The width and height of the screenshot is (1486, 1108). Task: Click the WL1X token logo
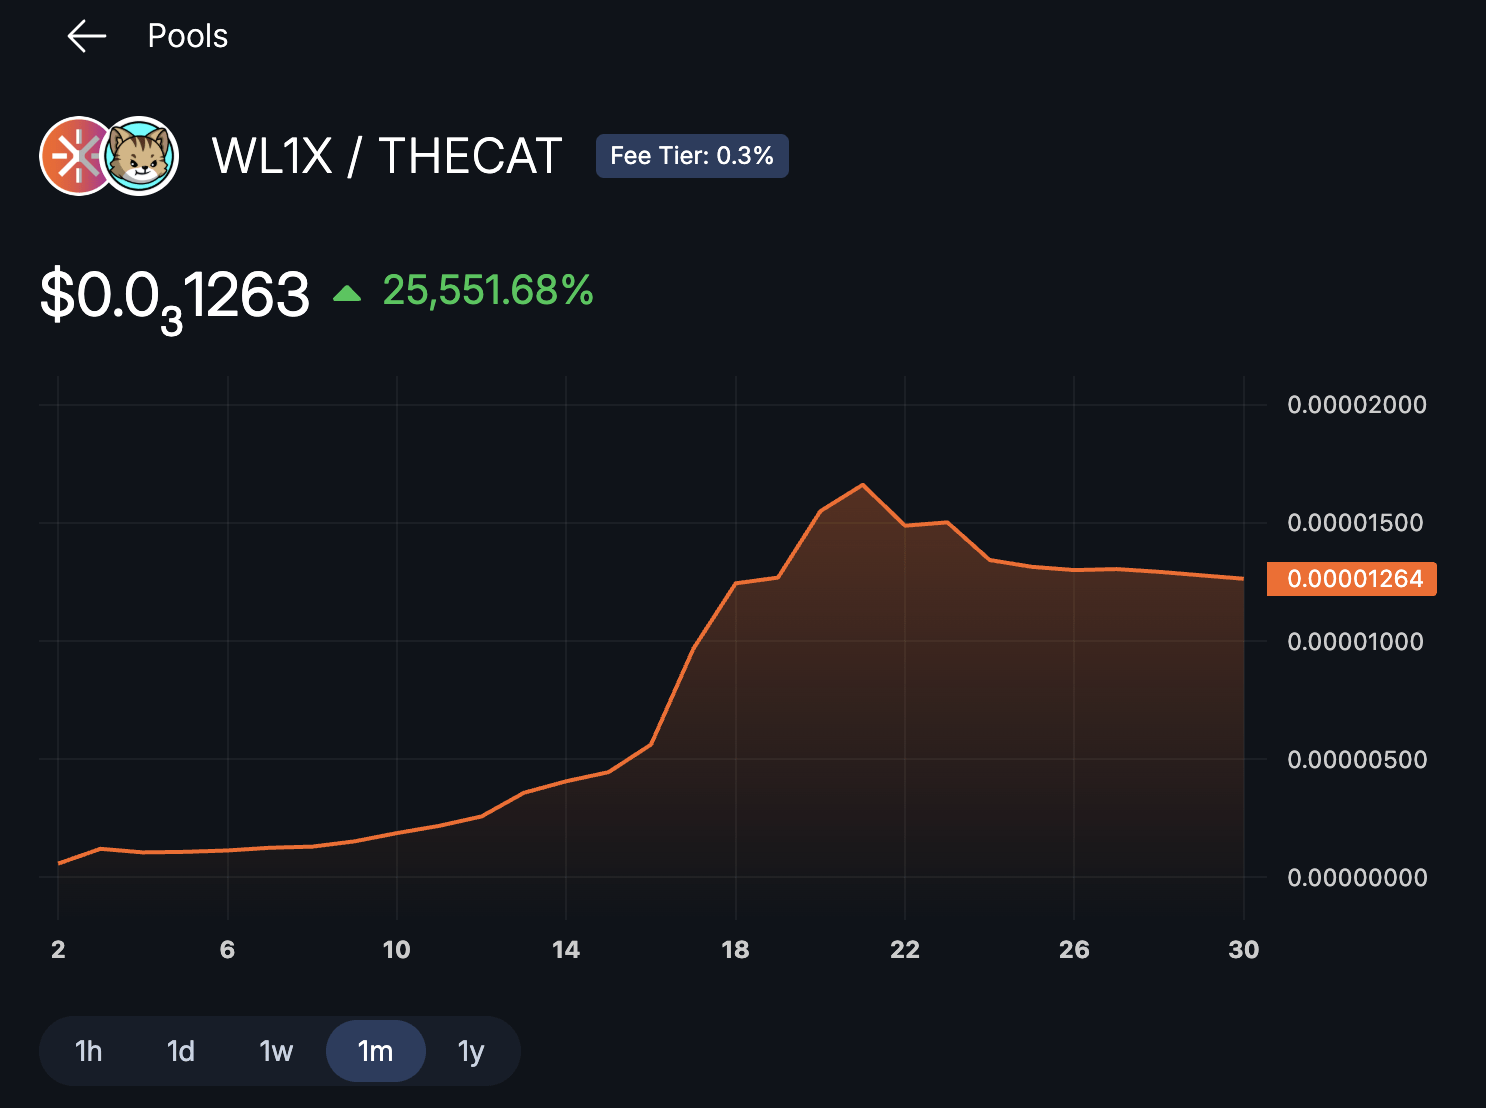72,156
